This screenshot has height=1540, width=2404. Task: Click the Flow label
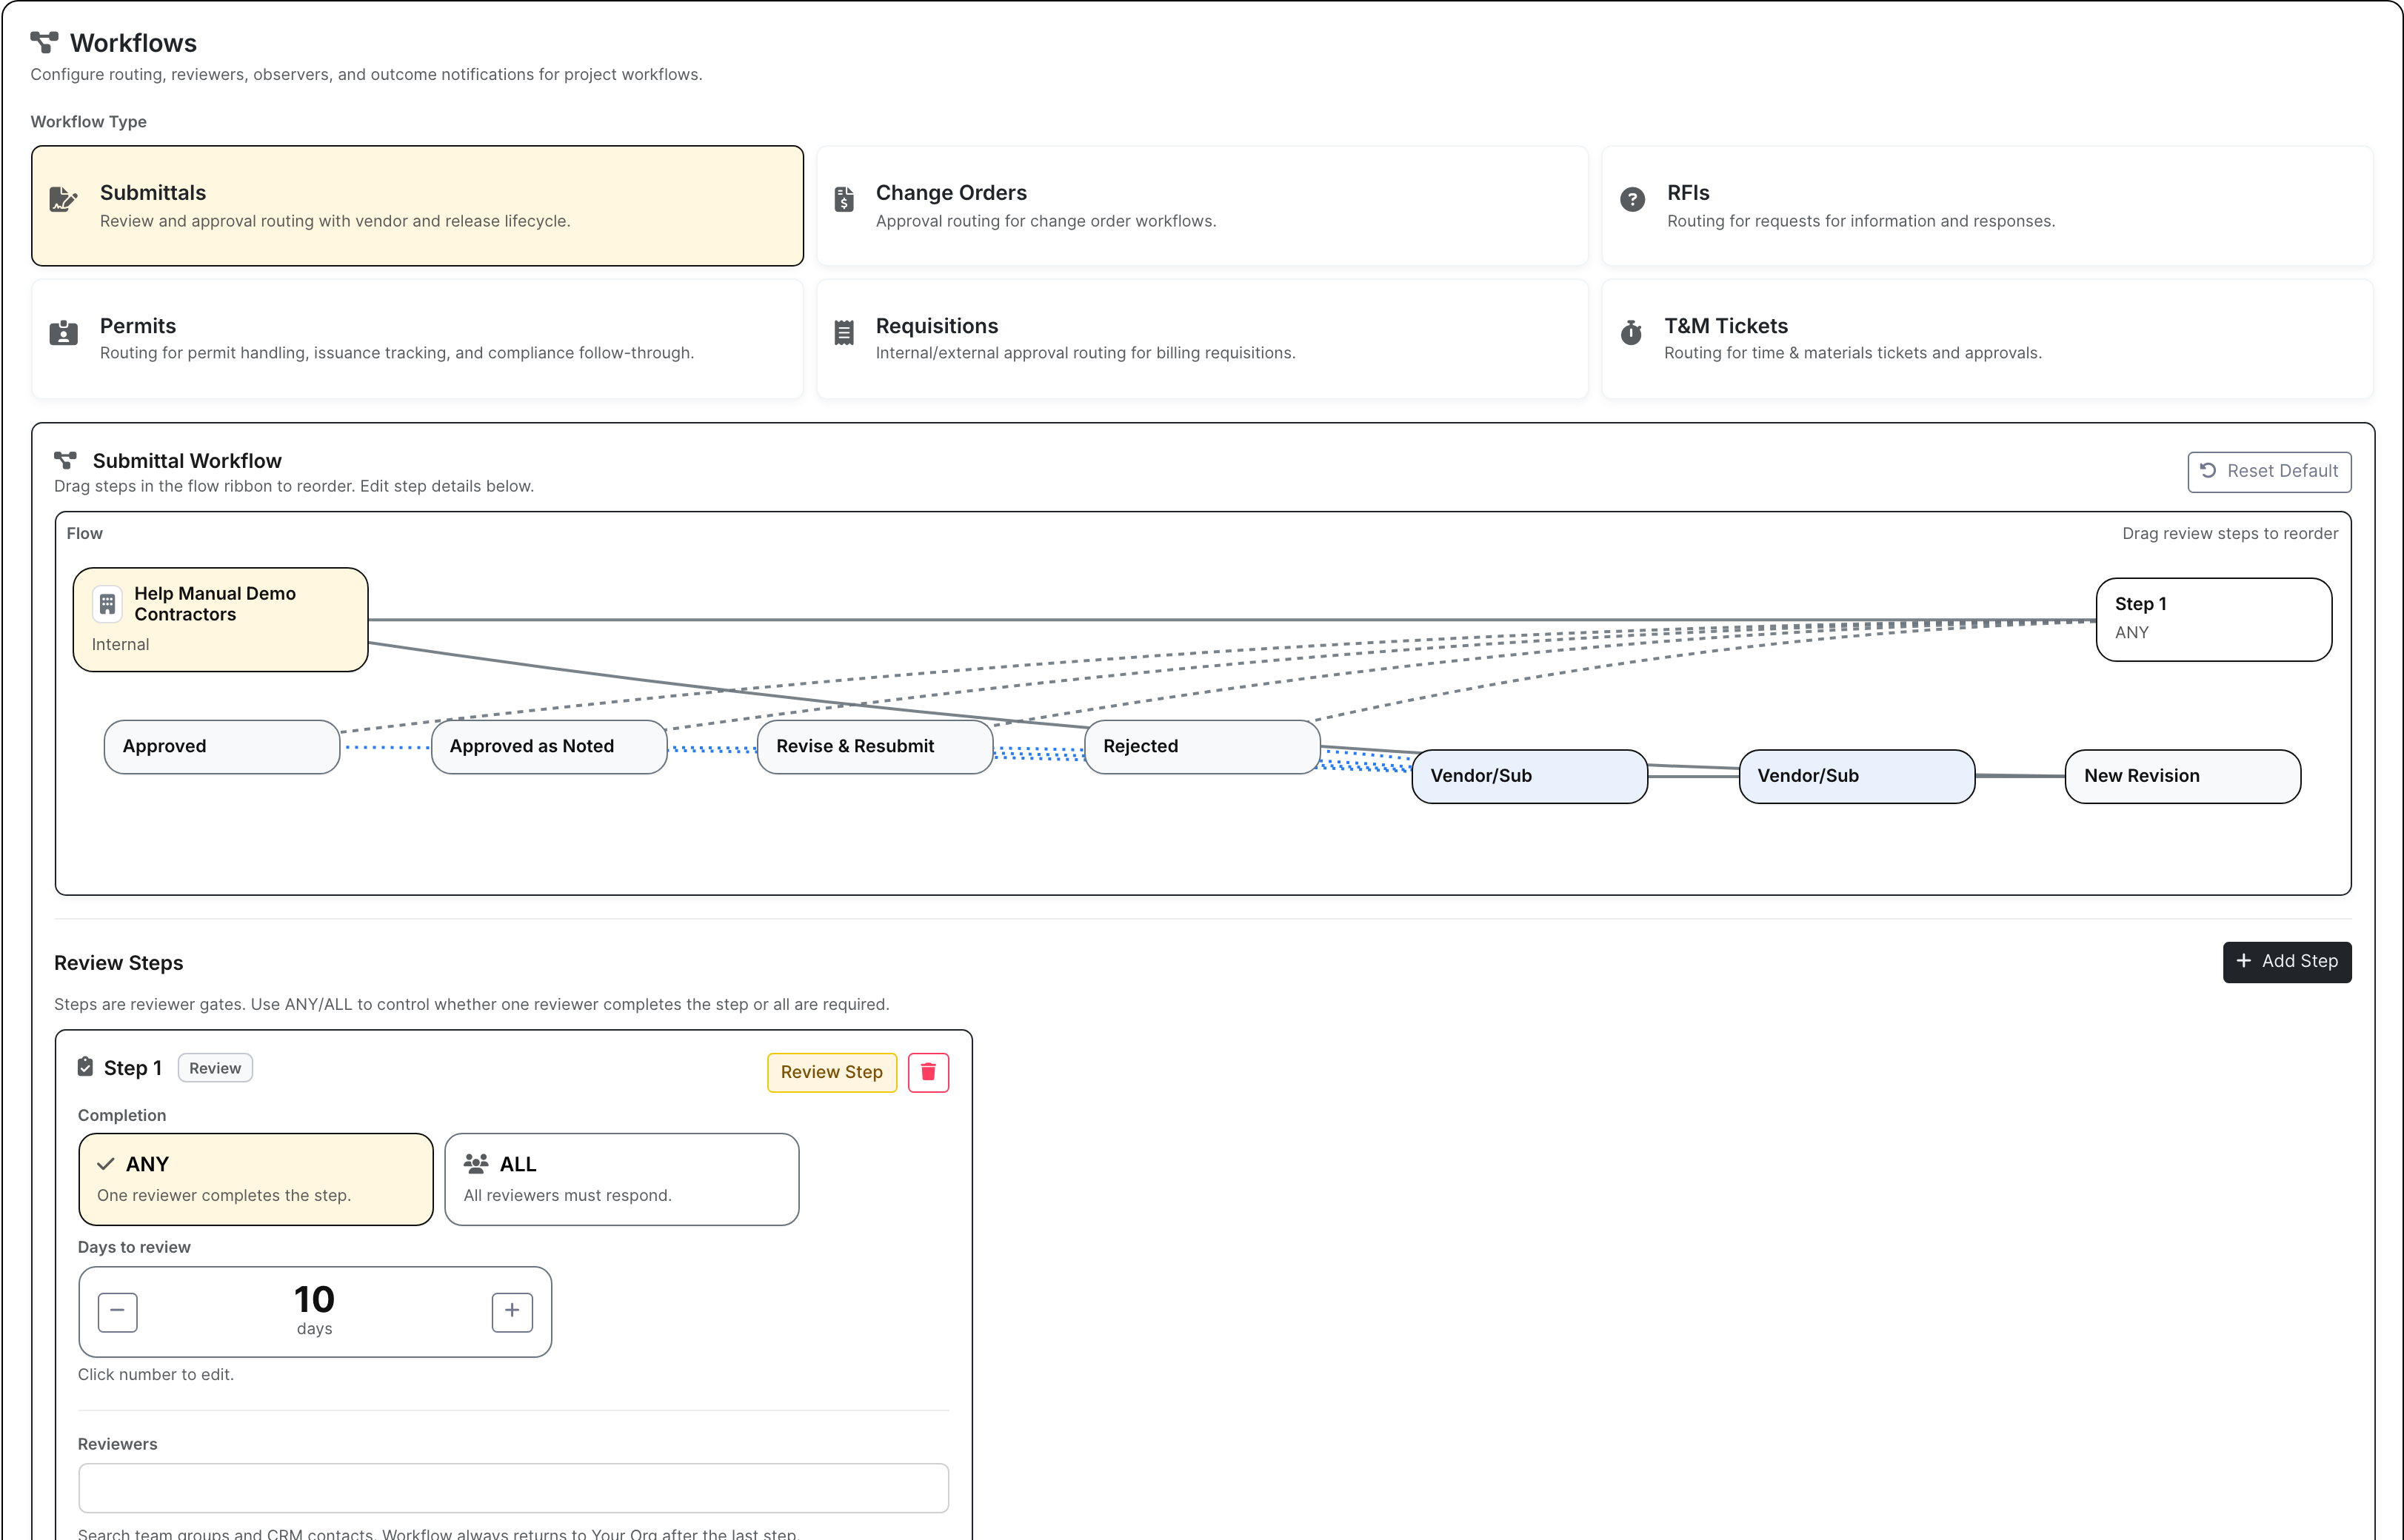[84, 533]
